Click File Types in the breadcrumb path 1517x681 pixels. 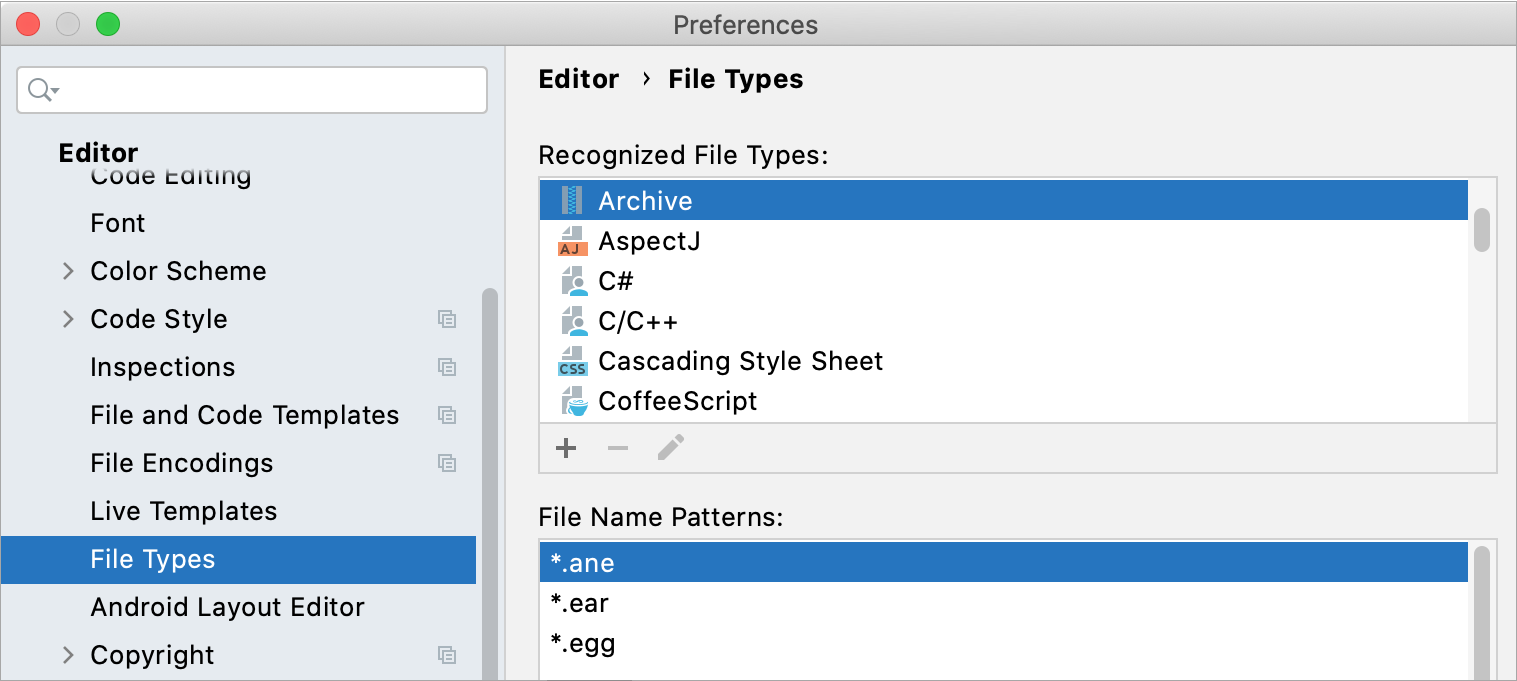pos(735,78)
